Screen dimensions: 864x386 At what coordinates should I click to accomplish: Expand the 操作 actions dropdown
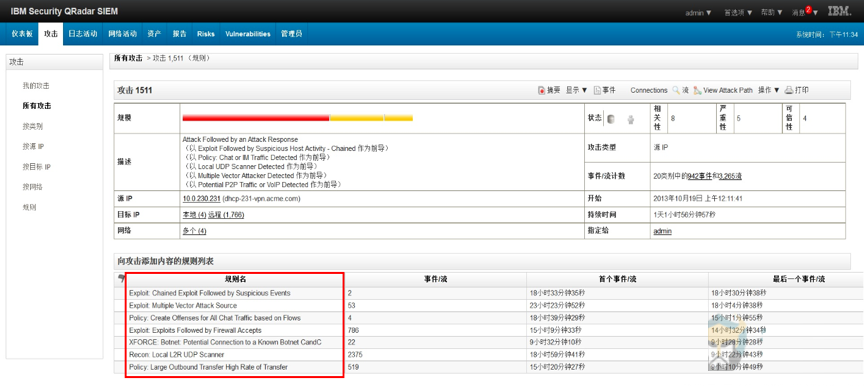click(x=769, y=90)
